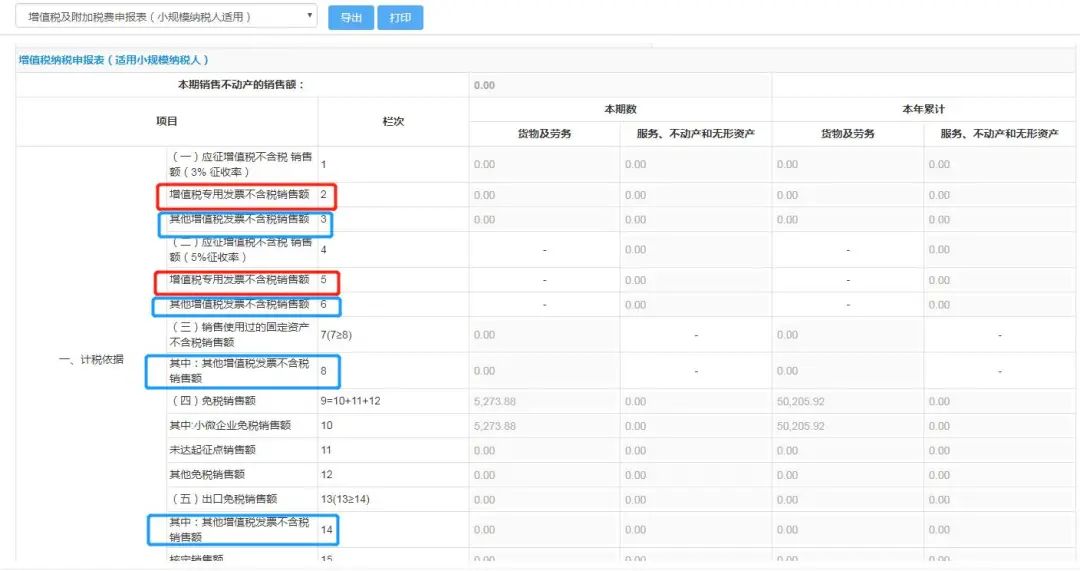This screenshot has width=1080, height=571.
Task: Click the 打印 print button
Action: point(400,18)
